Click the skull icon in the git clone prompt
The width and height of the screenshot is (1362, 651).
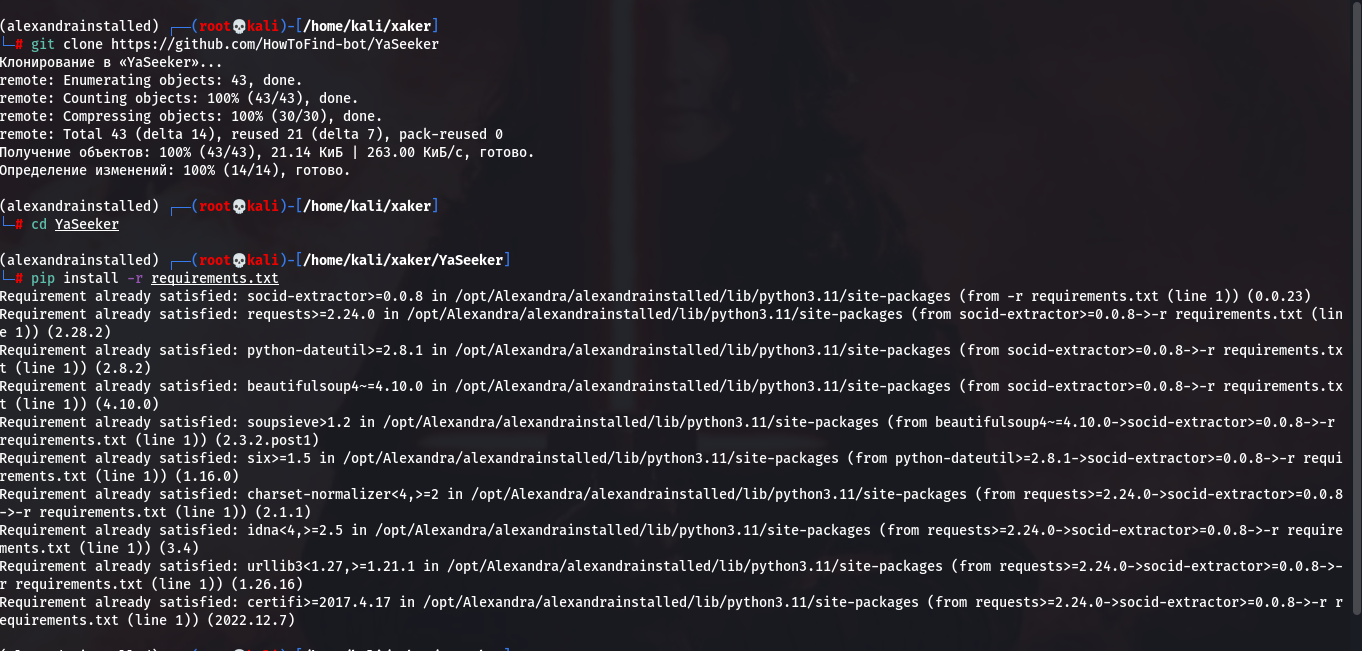238,25
